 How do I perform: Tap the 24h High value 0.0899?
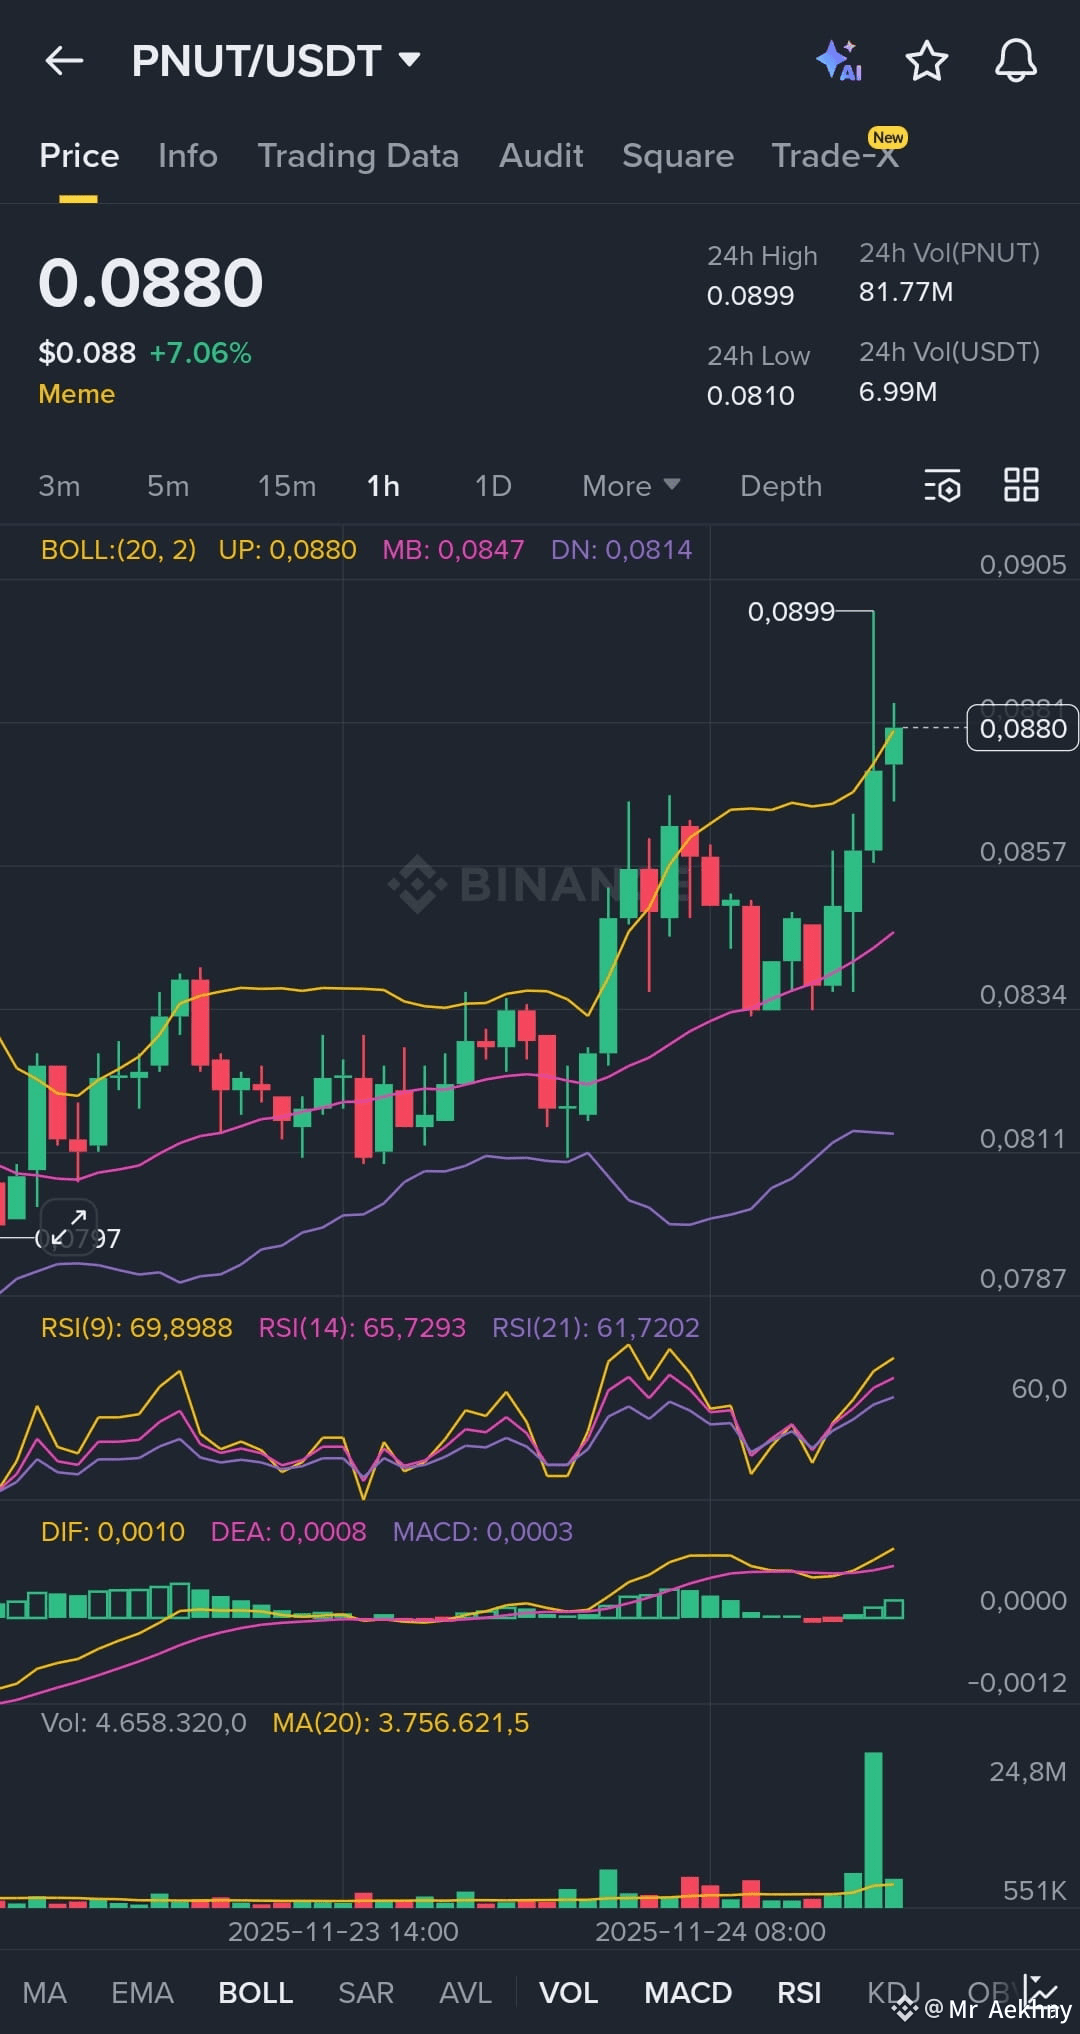coord(750,296)
